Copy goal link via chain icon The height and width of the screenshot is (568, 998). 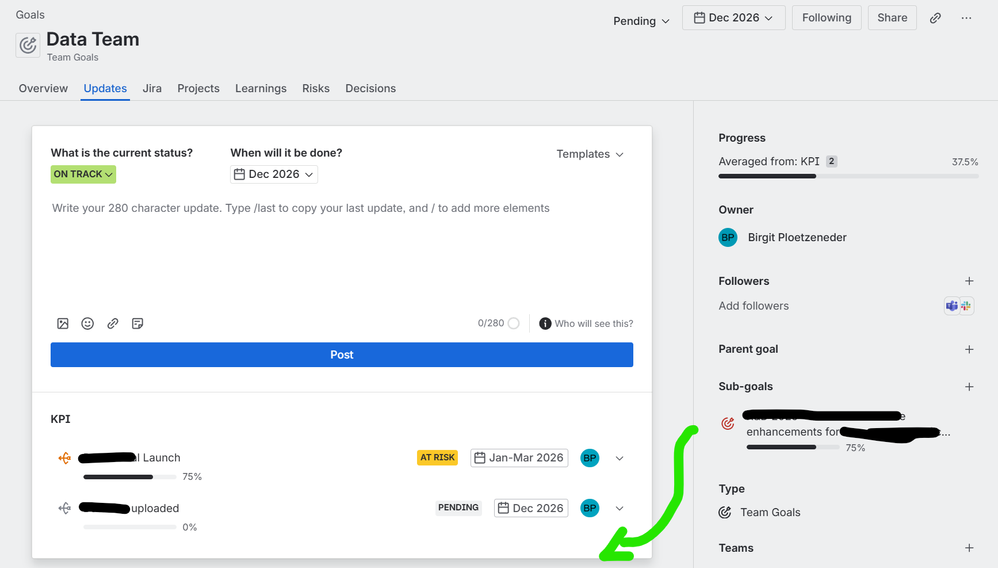(x=935, y=18)
